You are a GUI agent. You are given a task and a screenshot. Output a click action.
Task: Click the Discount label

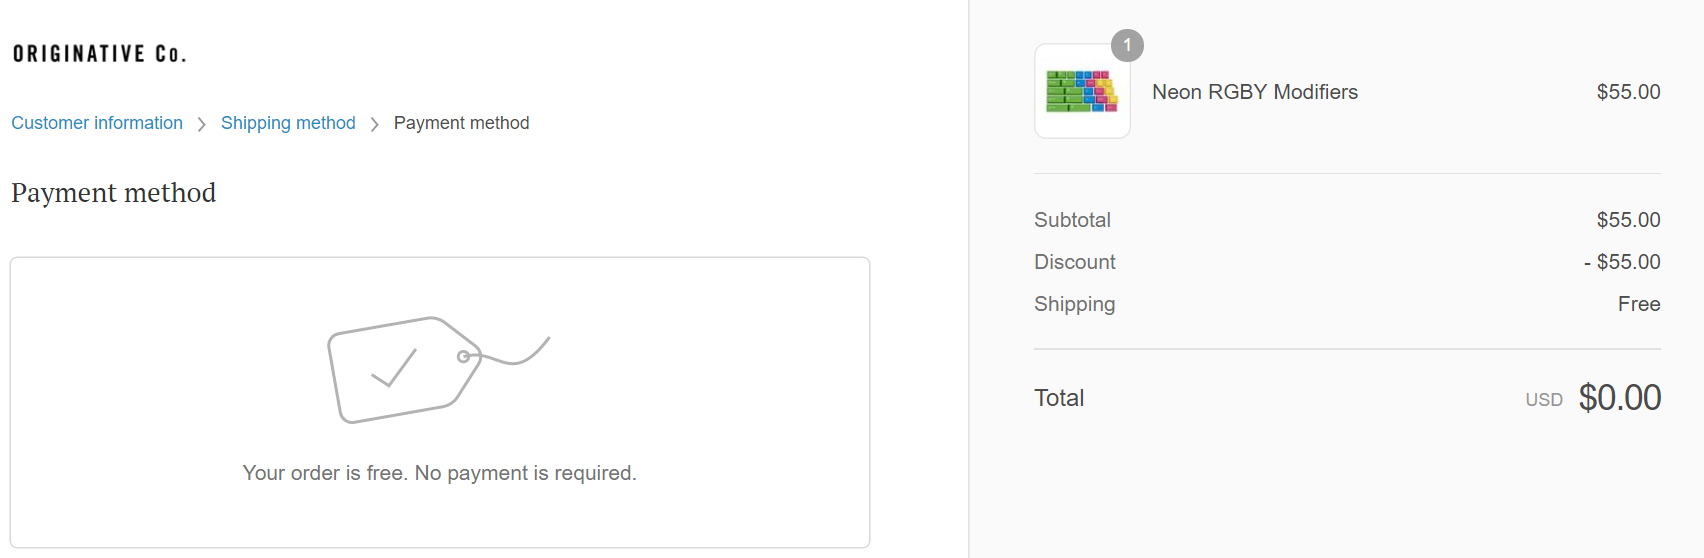1074,262
